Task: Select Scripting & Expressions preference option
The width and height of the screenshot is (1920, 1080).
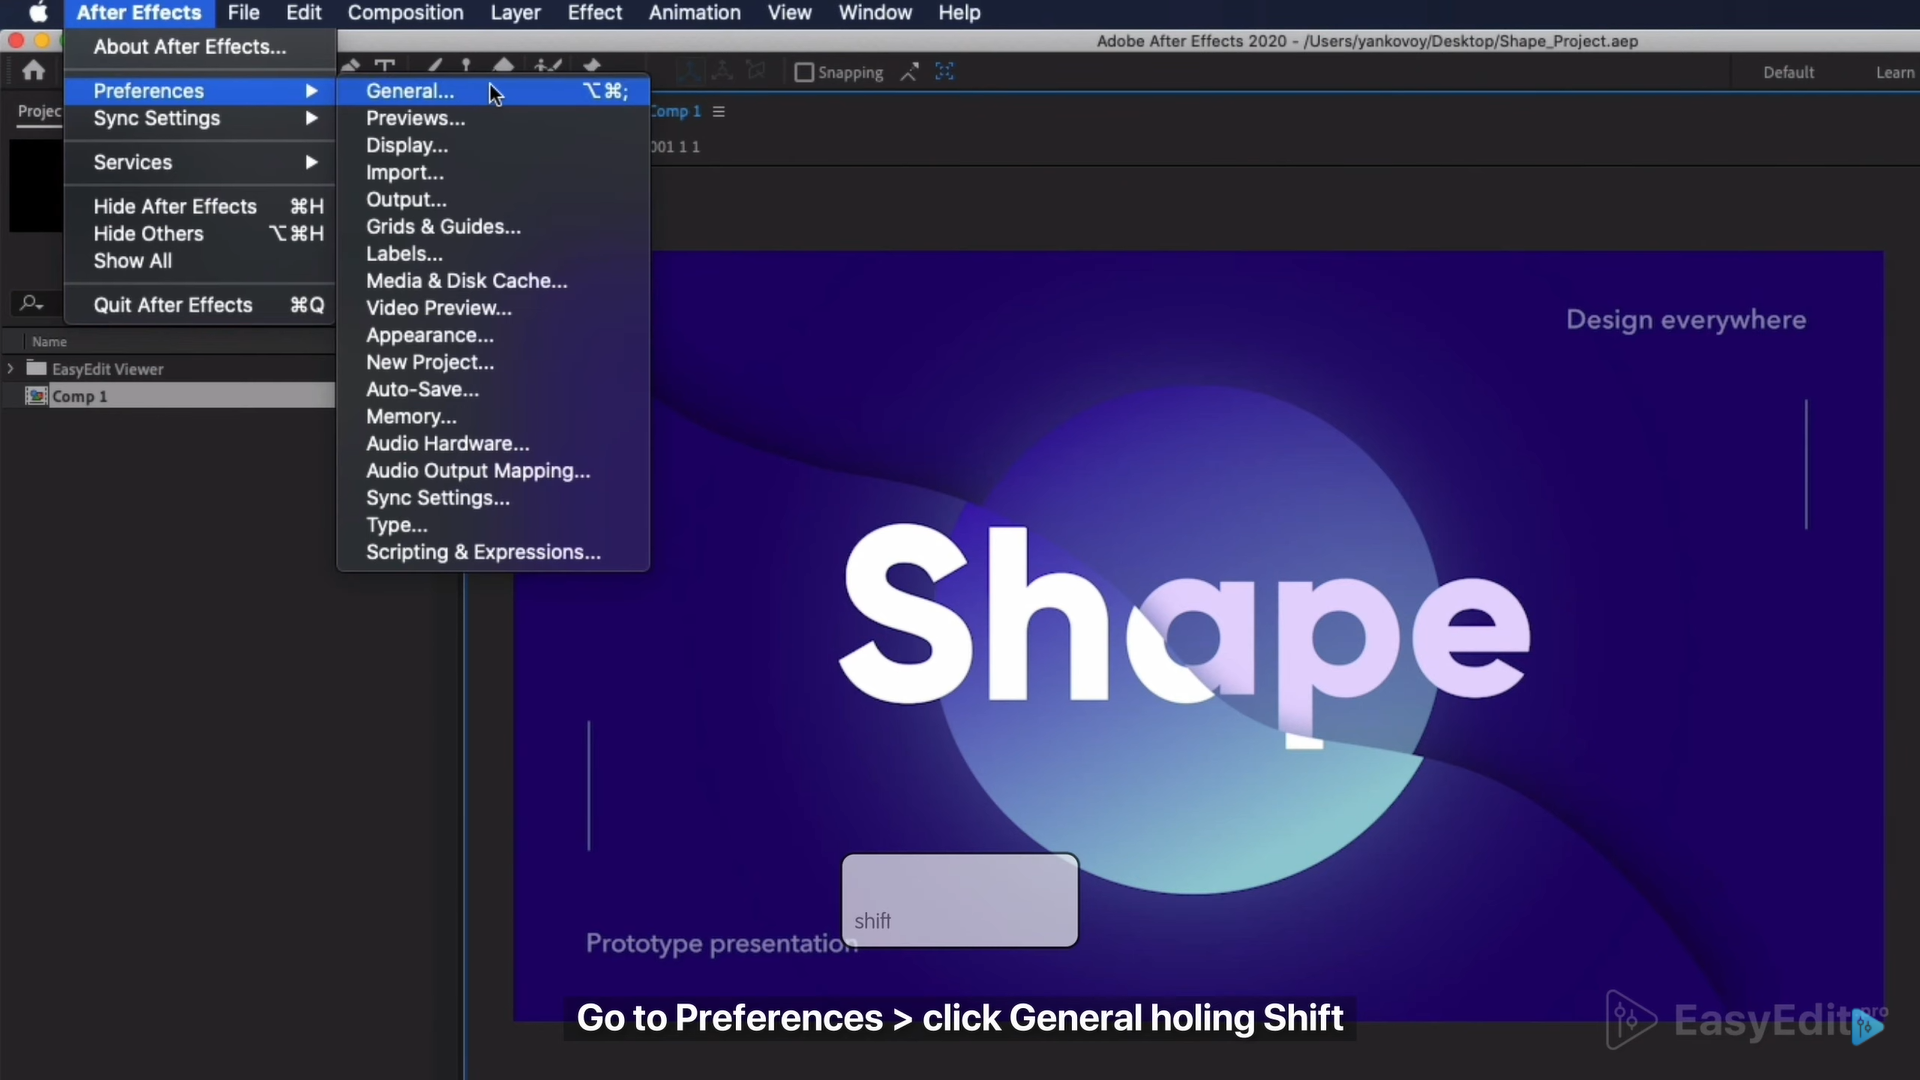Action: point(483,551)
